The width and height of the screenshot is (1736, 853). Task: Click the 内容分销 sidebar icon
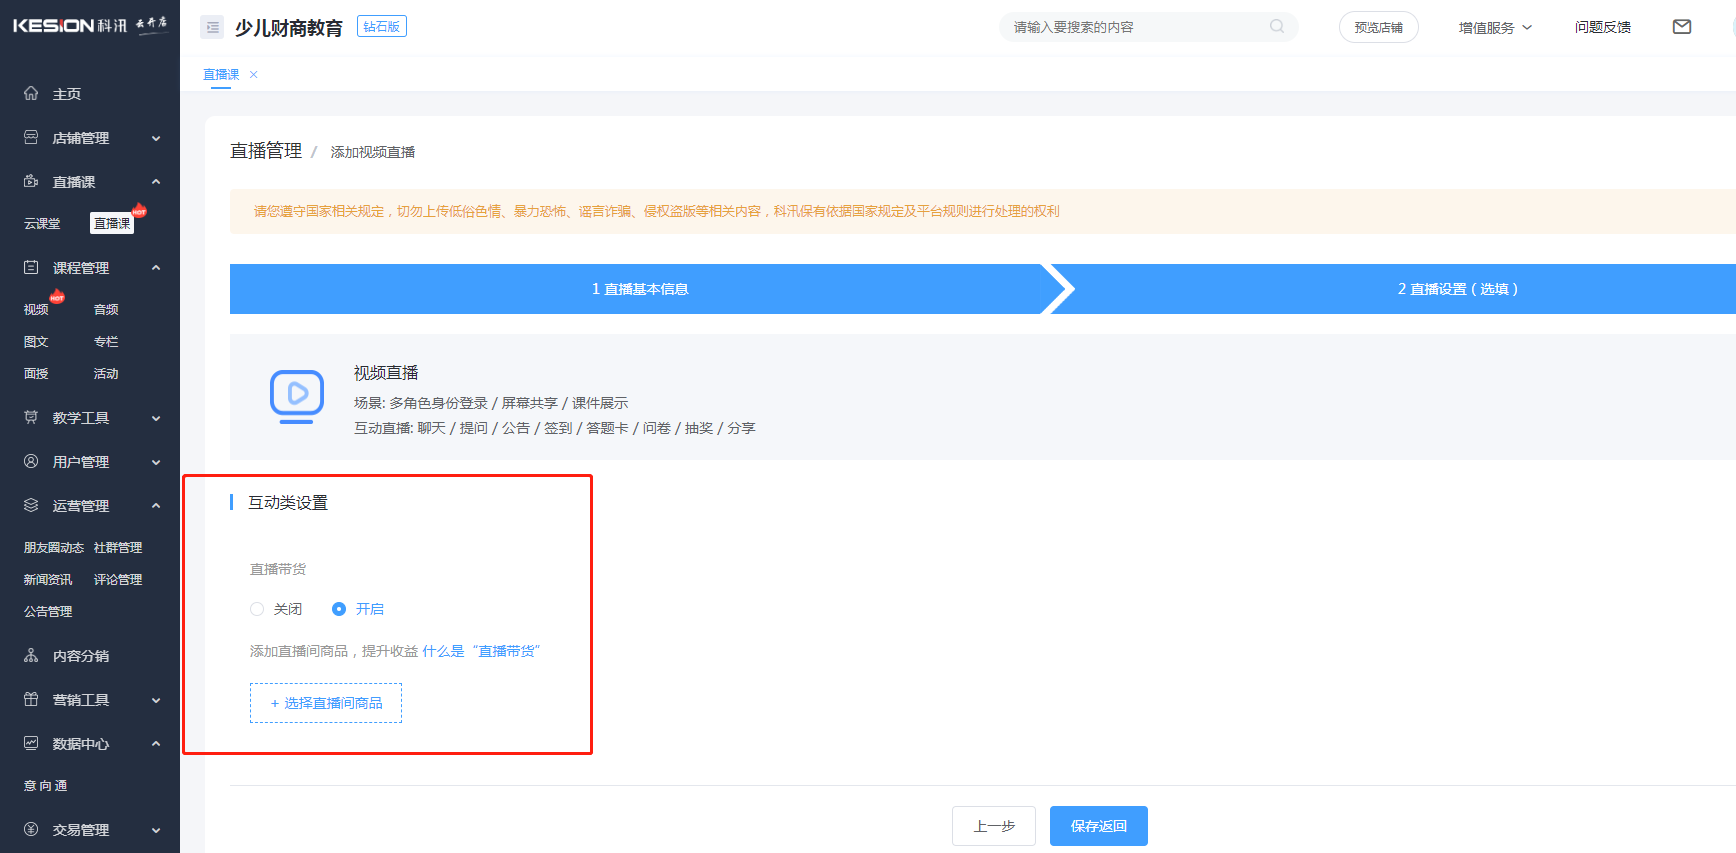[x=31, y=656]
